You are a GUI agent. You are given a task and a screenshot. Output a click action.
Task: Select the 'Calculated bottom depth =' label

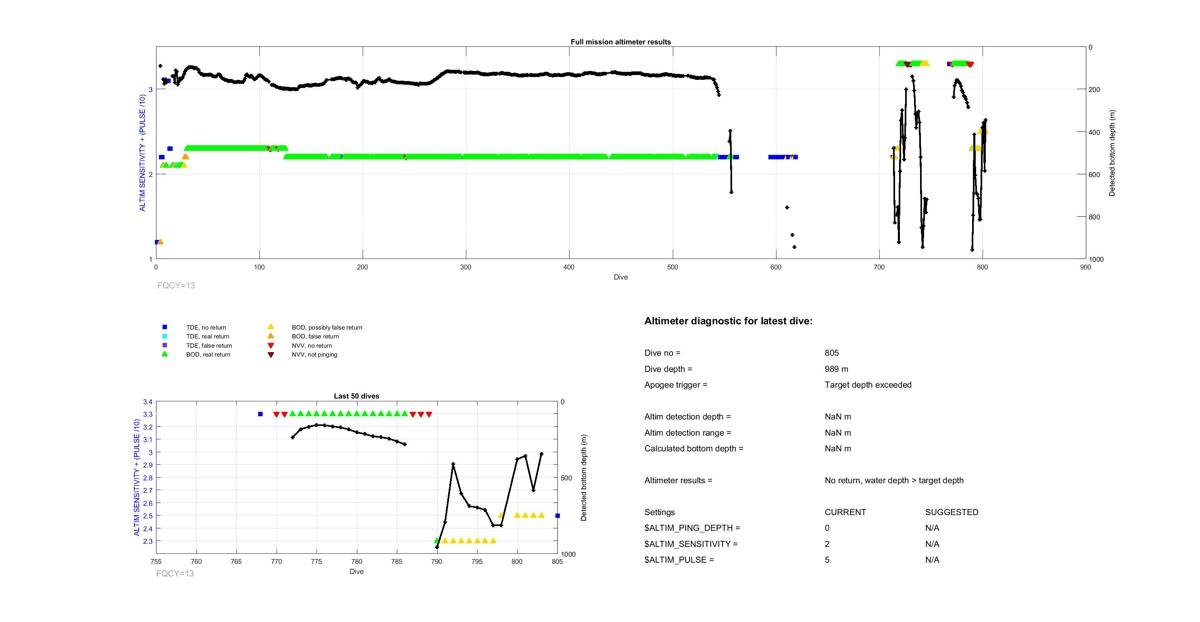(x=695, y=449)
